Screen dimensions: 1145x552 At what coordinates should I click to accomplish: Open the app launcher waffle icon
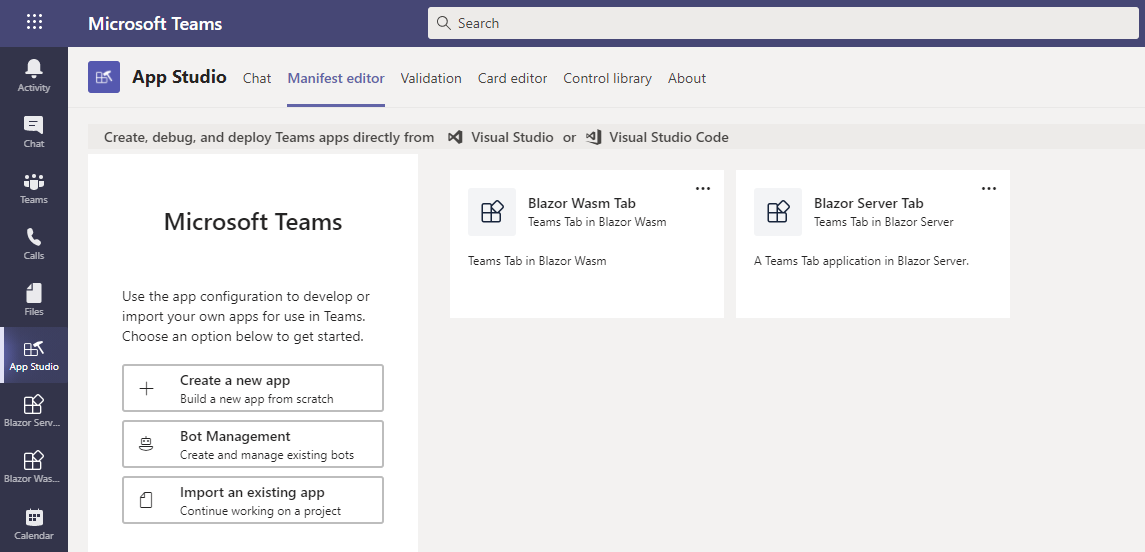(x=34, y=22)
